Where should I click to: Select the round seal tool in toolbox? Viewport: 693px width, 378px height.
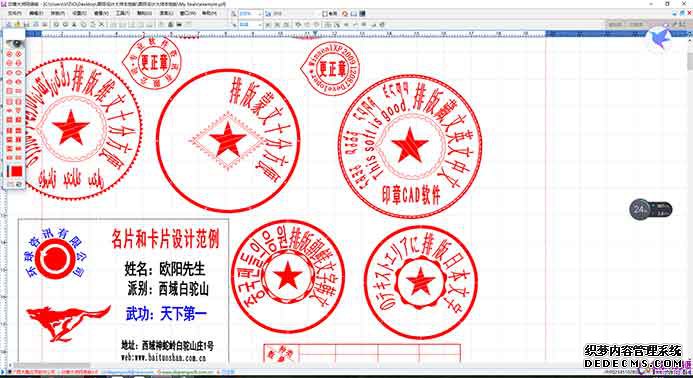click(x=9, y=53)
